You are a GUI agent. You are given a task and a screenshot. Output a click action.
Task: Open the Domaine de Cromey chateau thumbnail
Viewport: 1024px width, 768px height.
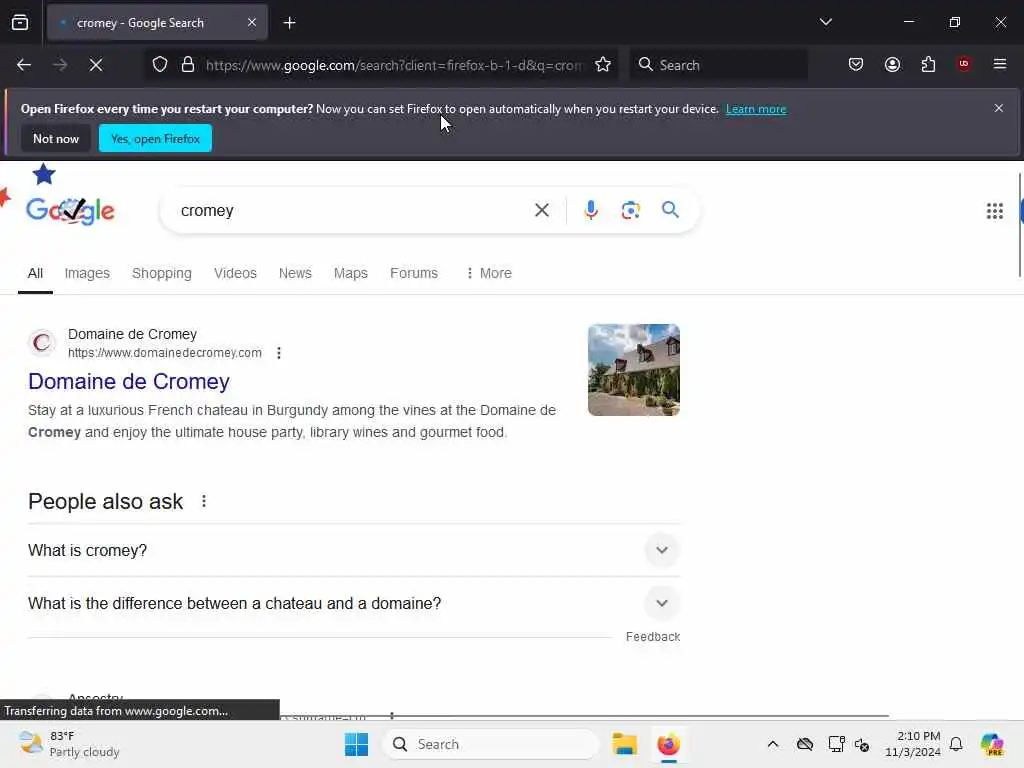click(x=633, y=370)
